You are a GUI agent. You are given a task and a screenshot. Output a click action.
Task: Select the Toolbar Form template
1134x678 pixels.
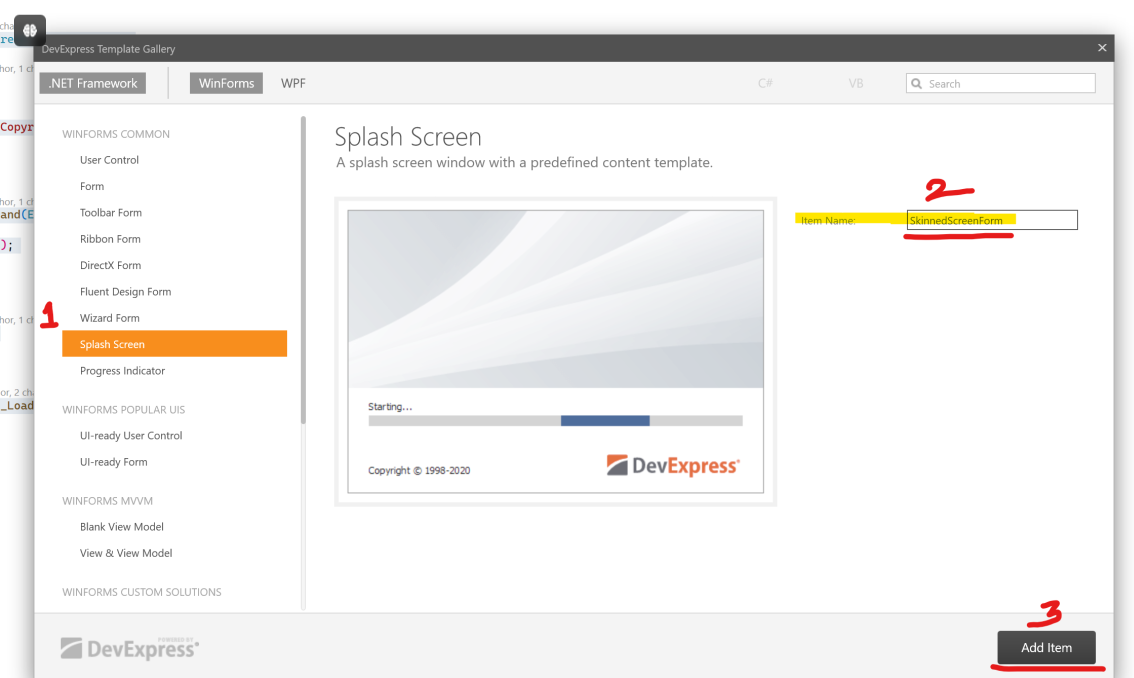(x=111, y=213)
